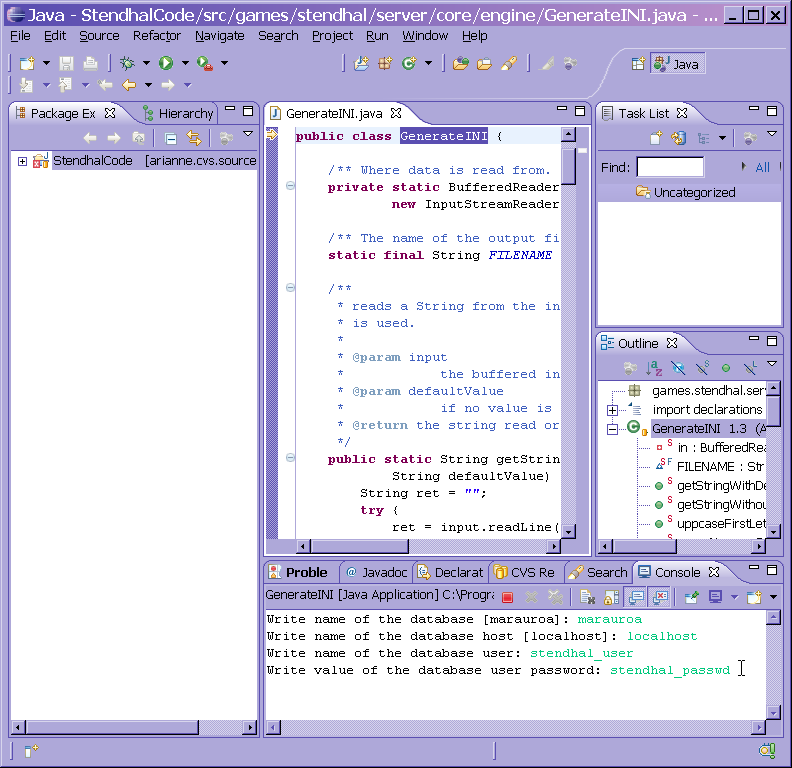Click the New Java Class toolbar icon

pyautogui.click(x=408, y=63)
